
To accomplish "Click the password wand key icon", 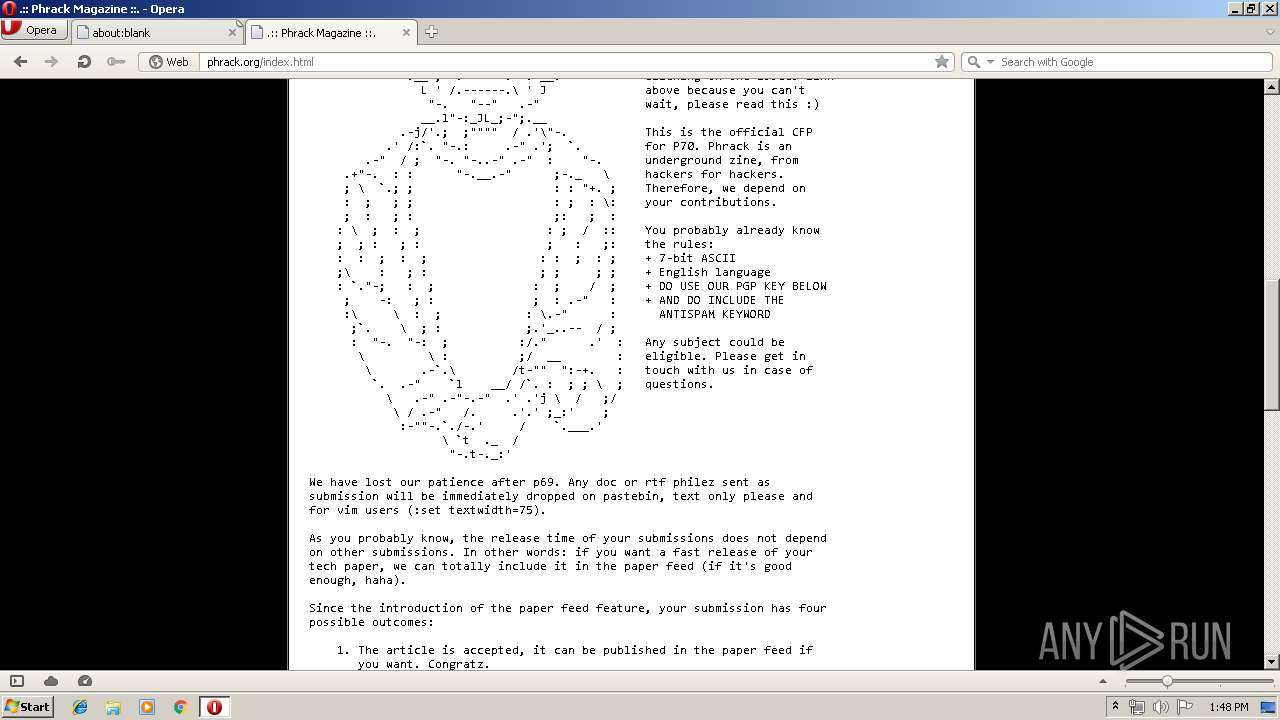I will (x=116, y=61).
